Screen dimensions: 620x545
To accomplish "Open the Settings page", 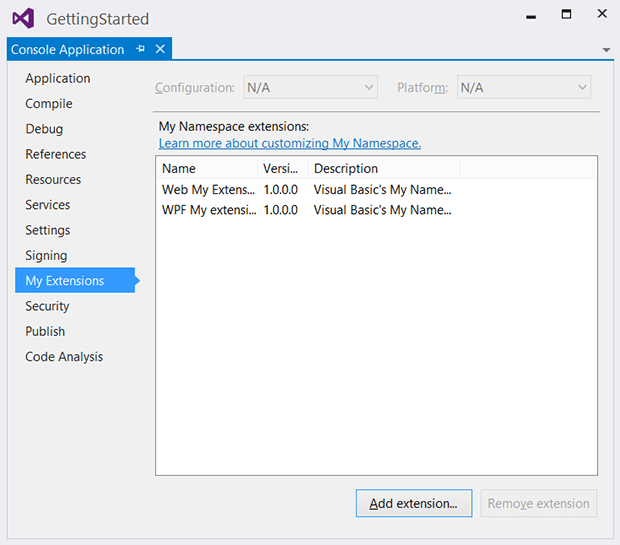I will [47, 230].
